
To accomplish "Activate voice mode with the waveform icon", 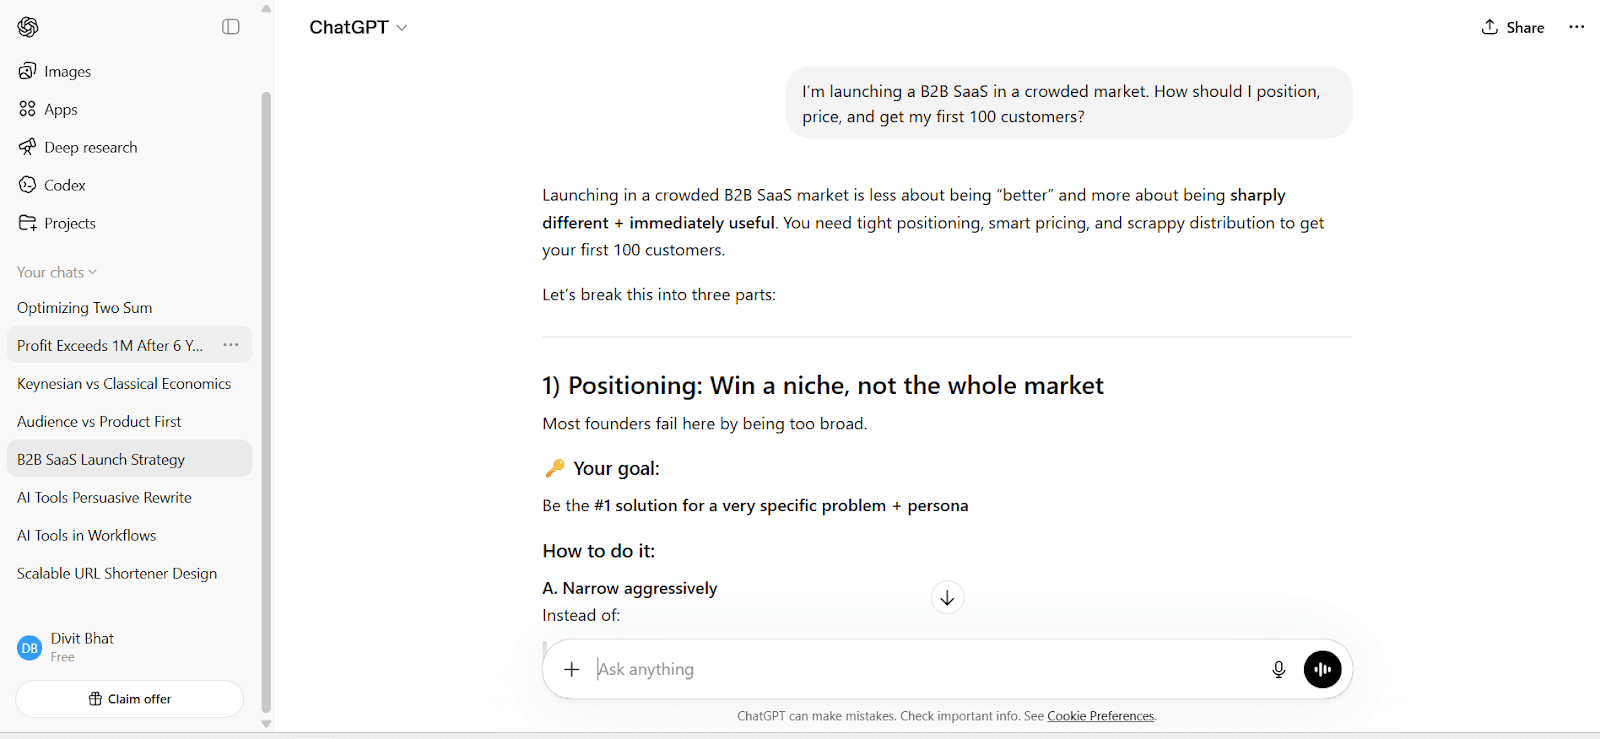I will pyautogui.click(x=1322, y=669).
